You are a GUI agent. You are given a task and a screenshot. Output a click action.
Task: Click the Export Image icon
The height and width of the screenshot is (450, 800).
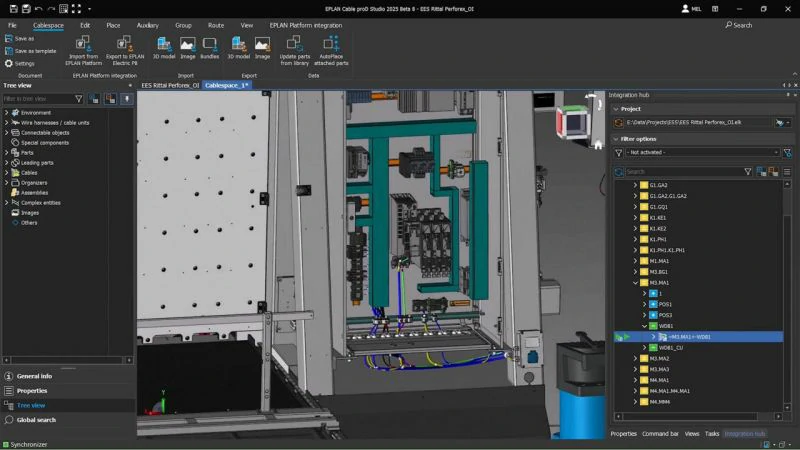[262, 44]
